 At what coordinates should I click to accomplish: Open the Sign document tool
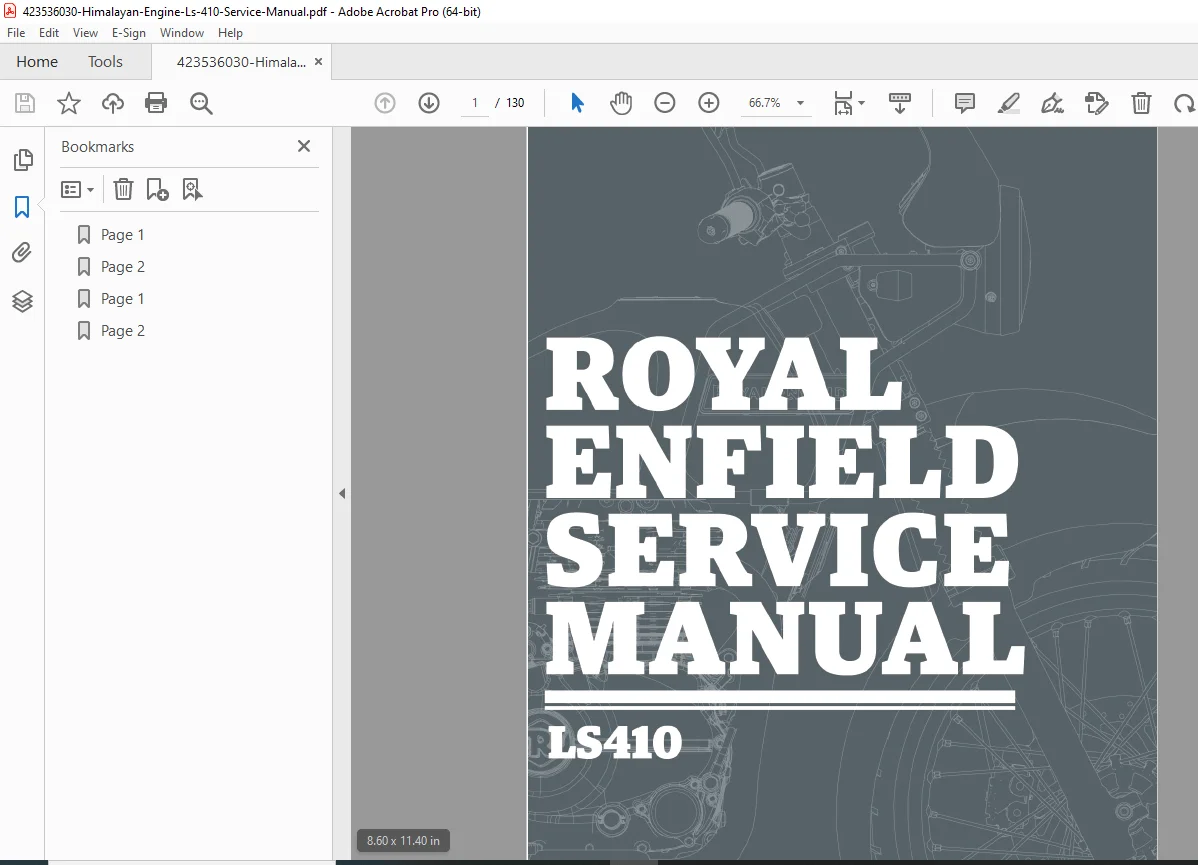(1053, 103)
